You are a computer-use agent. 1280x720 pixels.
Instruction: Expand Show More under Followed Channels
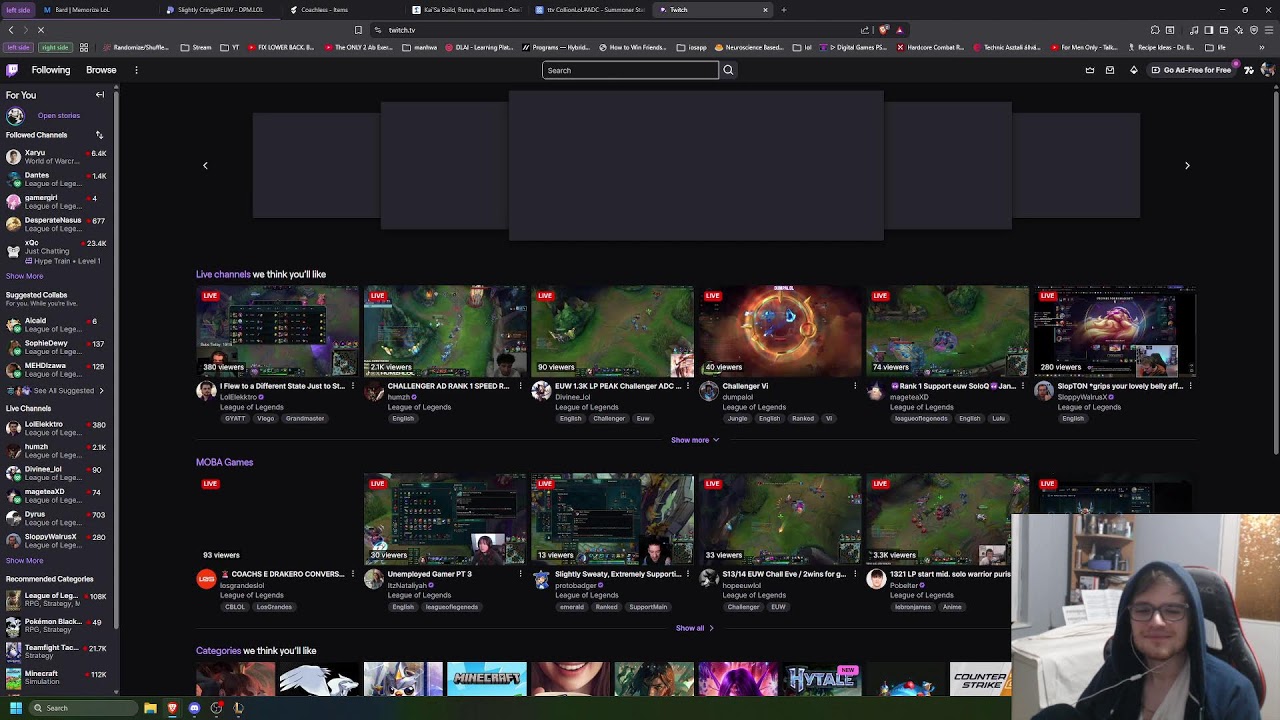point(24,276)
